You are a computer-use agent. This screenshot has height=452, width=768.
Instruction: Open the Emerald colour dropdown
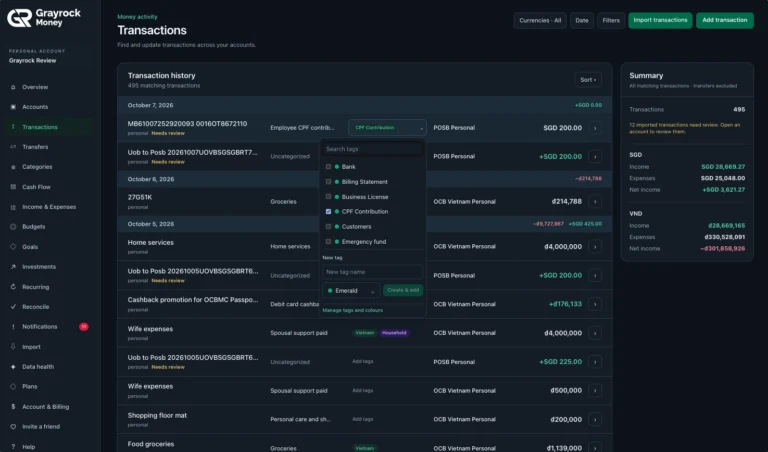pyautogui.click(x=351, y=290)
